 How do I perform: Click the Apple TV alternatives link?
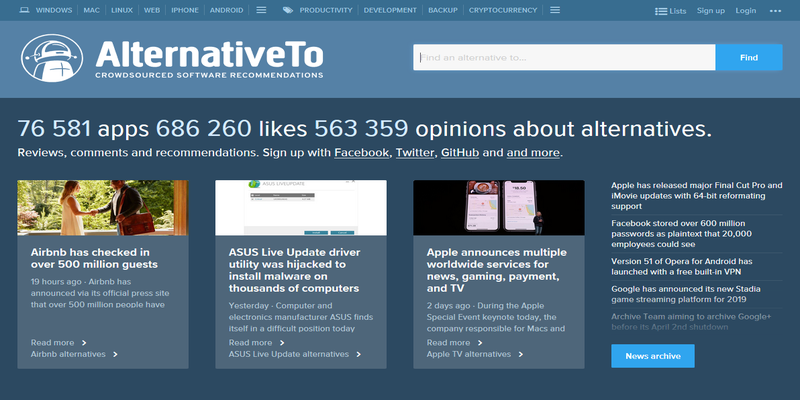(x=469, y=354)
